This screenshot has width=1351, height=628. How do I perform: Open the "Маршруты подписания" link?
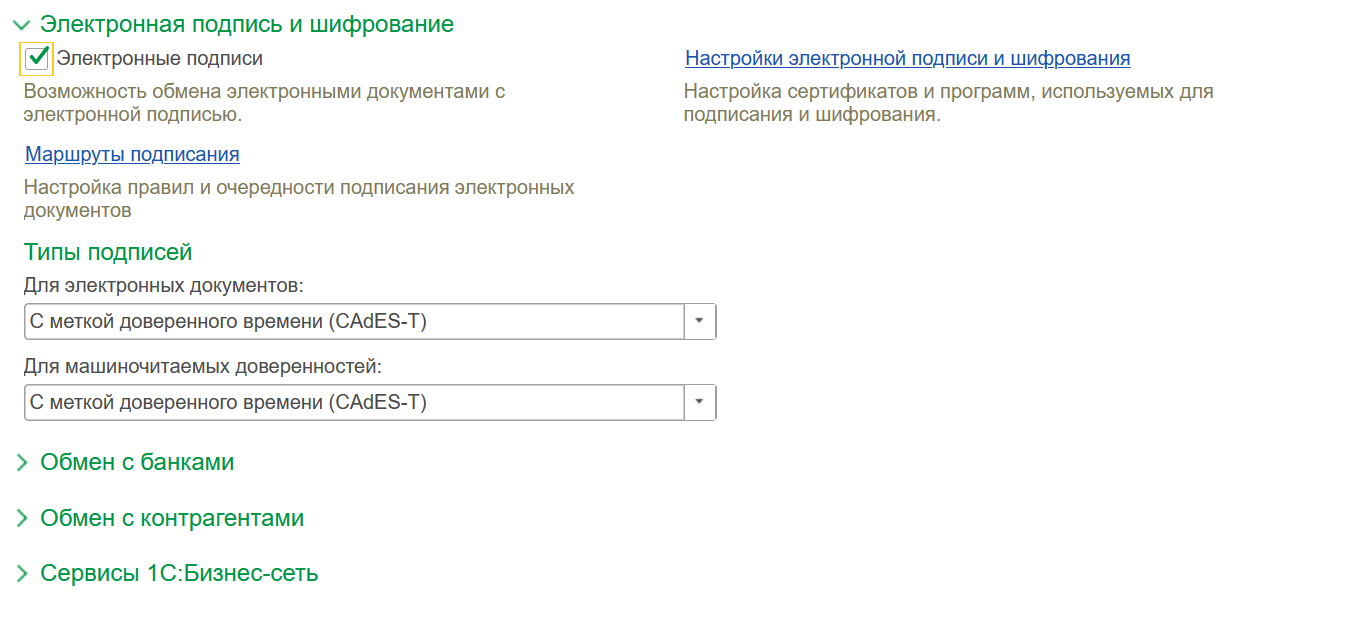click(x=132, y=154)
